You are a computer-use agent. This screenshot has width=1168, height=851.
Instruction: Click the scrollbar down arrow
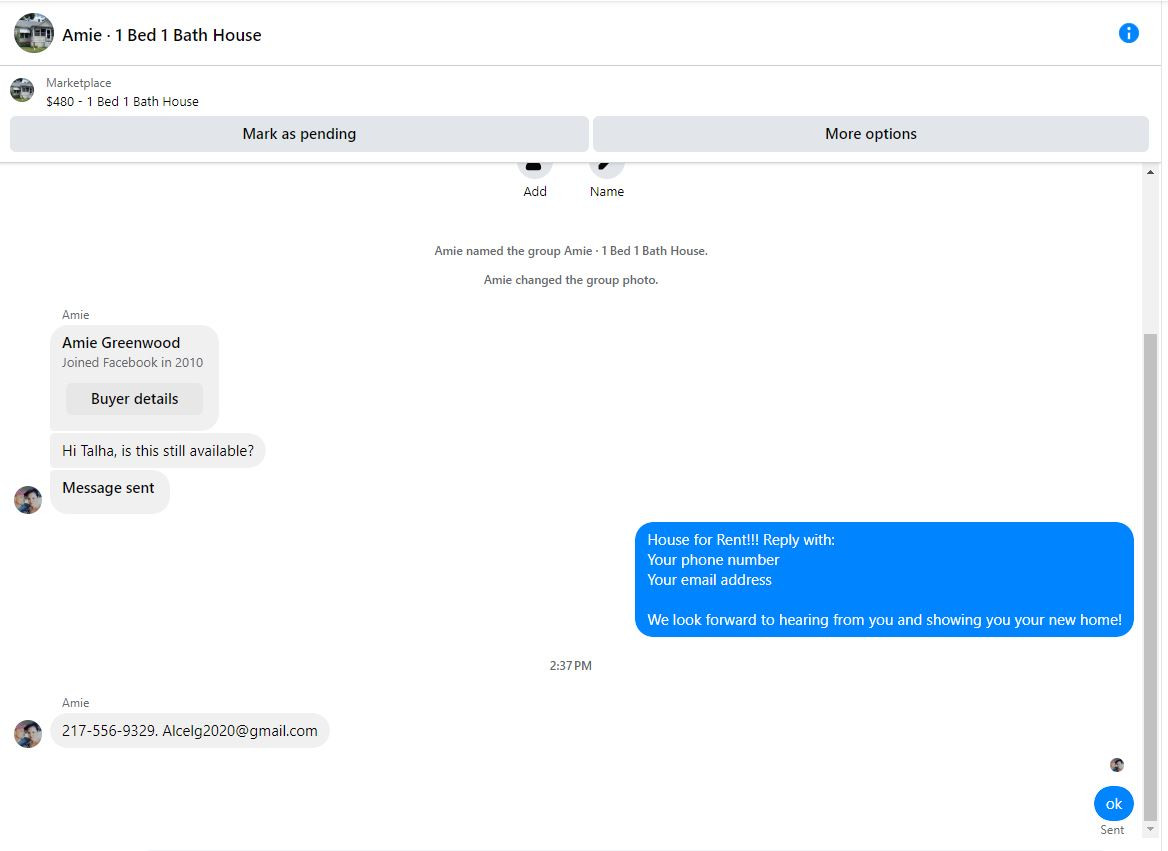(1150, 829)
